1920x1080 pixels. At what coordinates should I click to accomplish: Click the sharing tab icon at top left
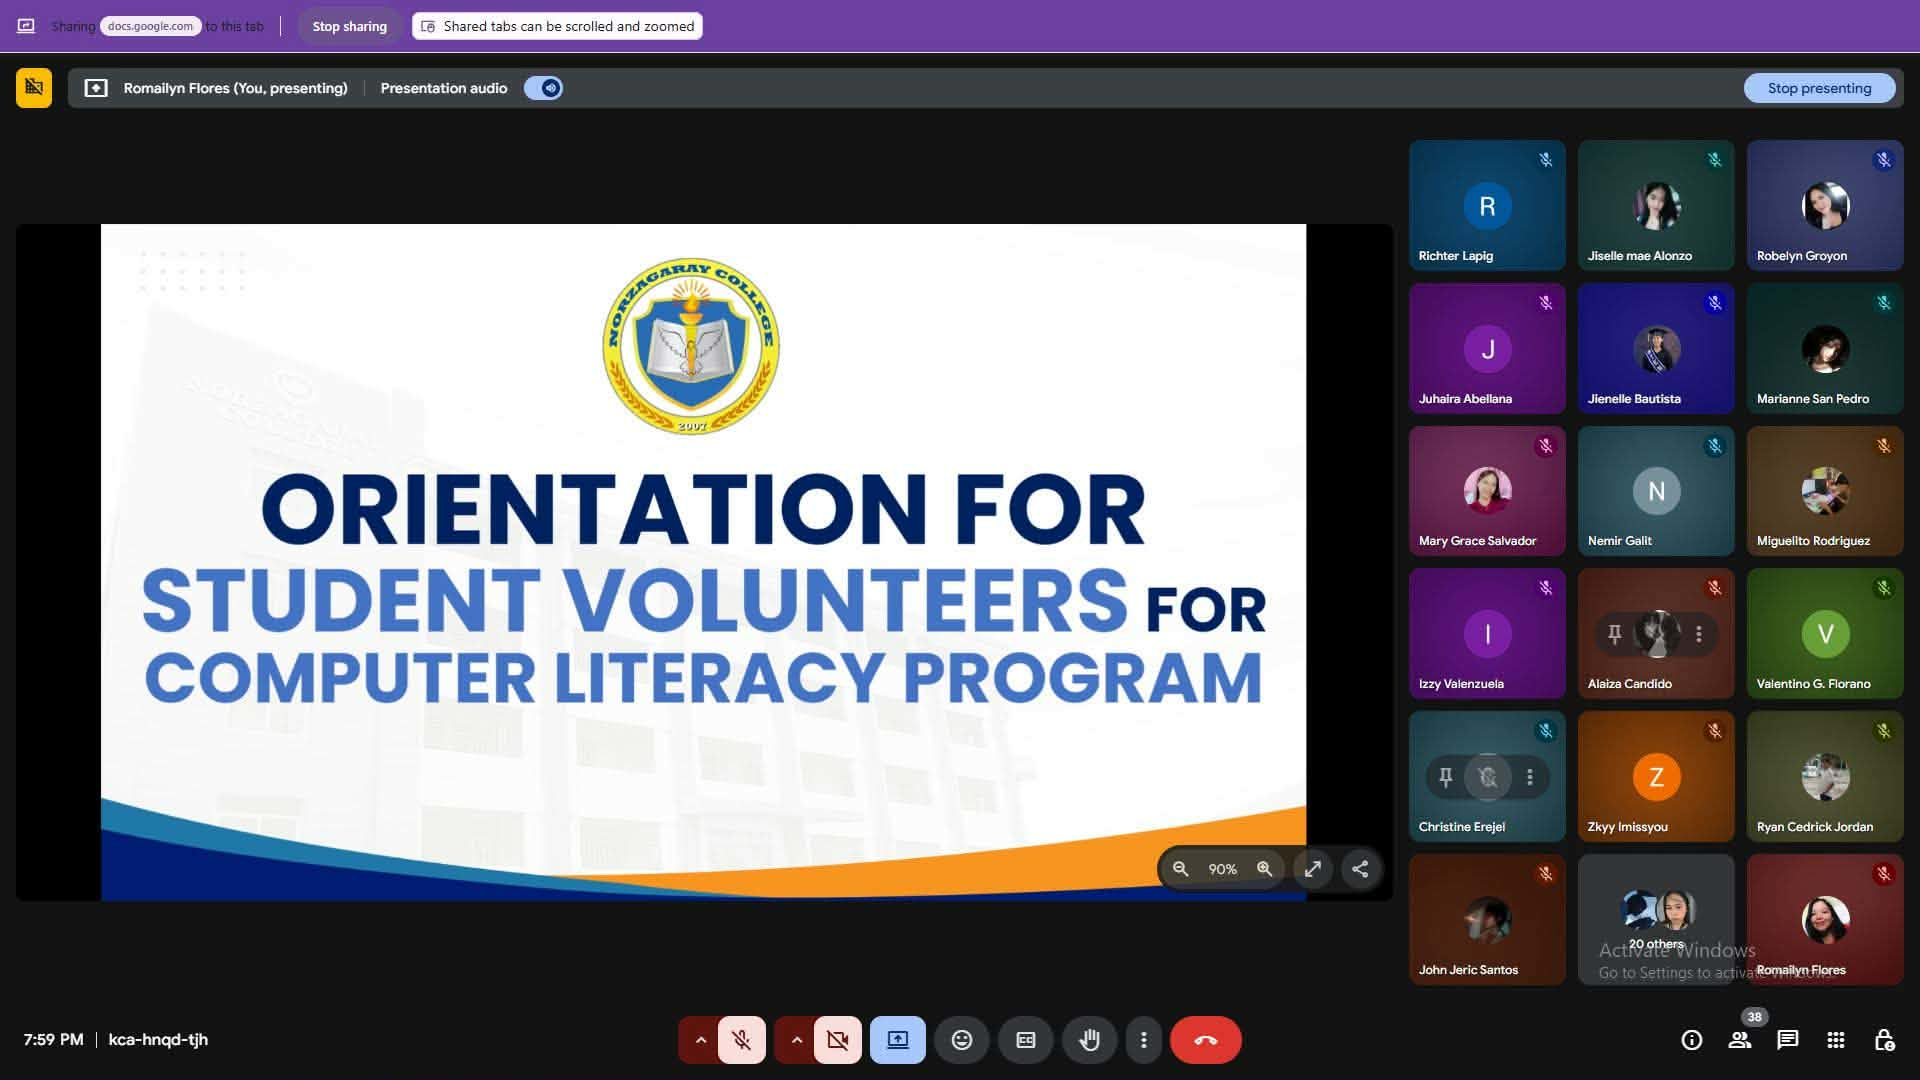(x=26, y=26)
